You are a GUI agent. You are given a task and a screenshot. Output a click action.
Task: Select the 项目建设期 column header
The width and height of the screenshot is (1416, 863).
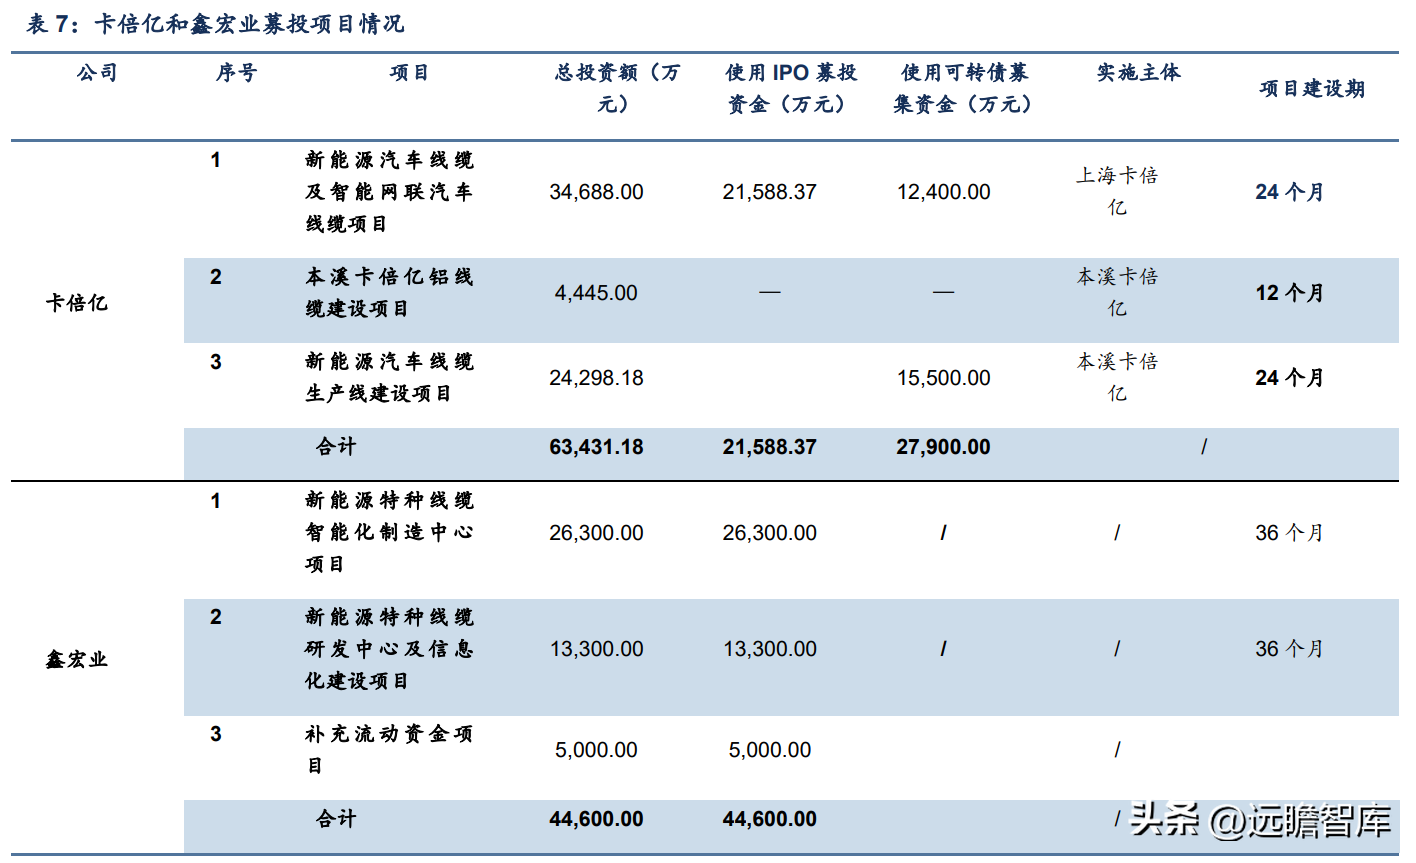1311,88
